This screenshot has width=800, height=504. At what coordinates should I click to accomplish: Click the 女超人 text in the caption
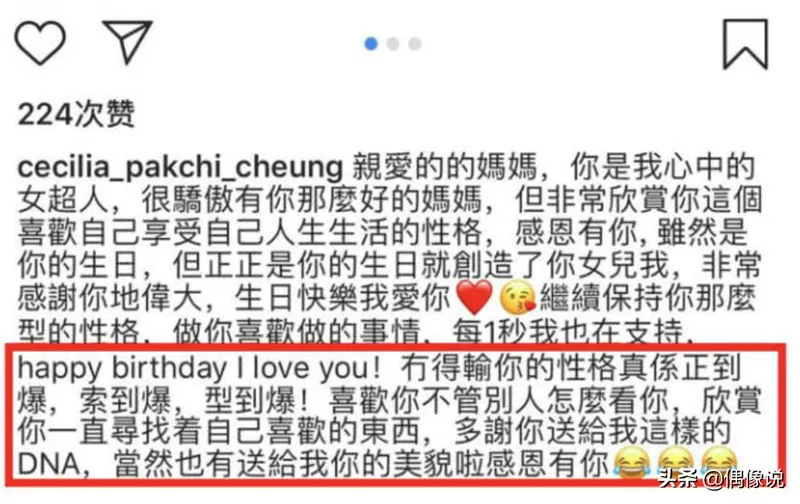coord(63,199)
